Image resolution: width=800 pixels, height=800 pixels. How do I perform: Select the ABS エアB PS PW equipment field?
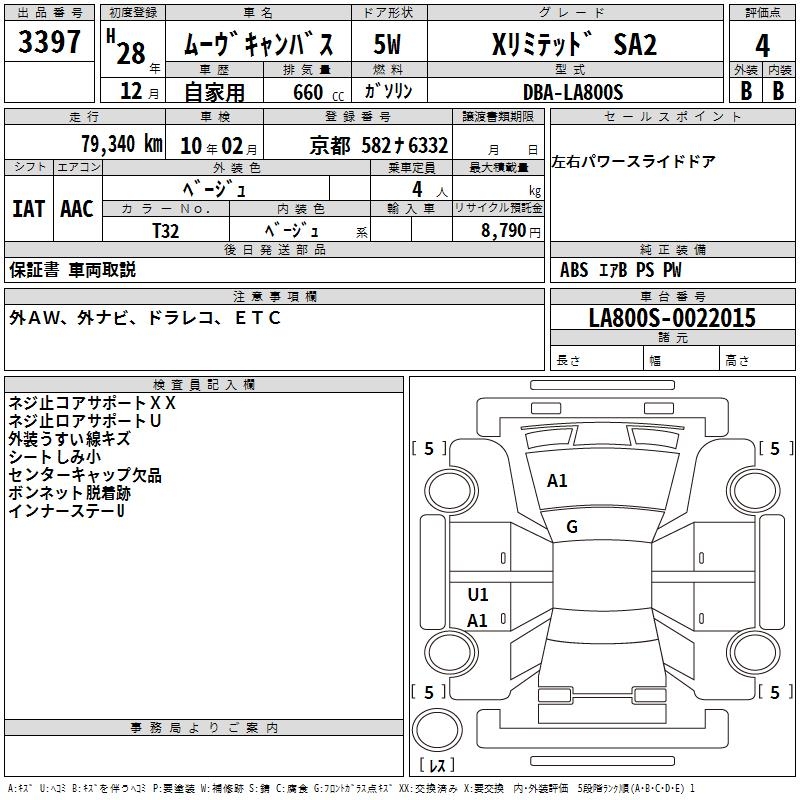point(621,270)
